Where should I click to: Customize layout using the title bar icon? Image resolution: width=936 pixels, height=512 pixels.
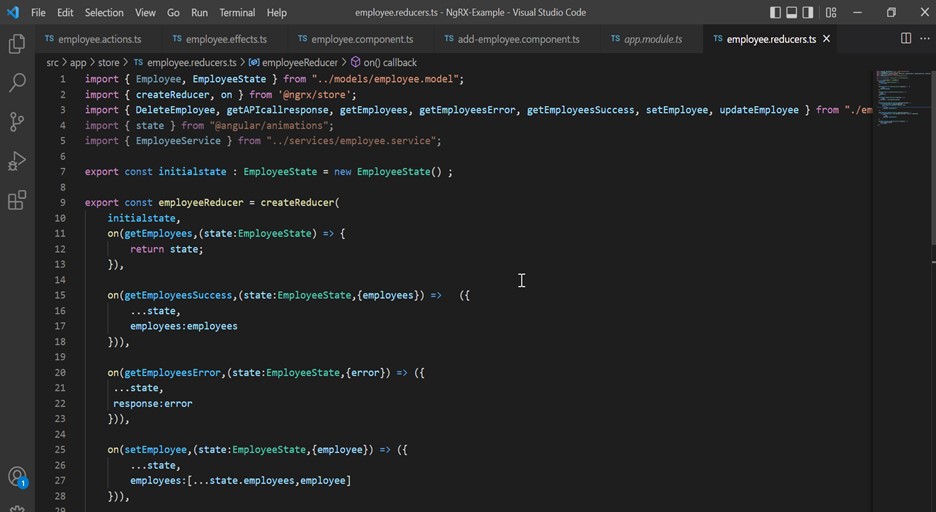[831, 13]
